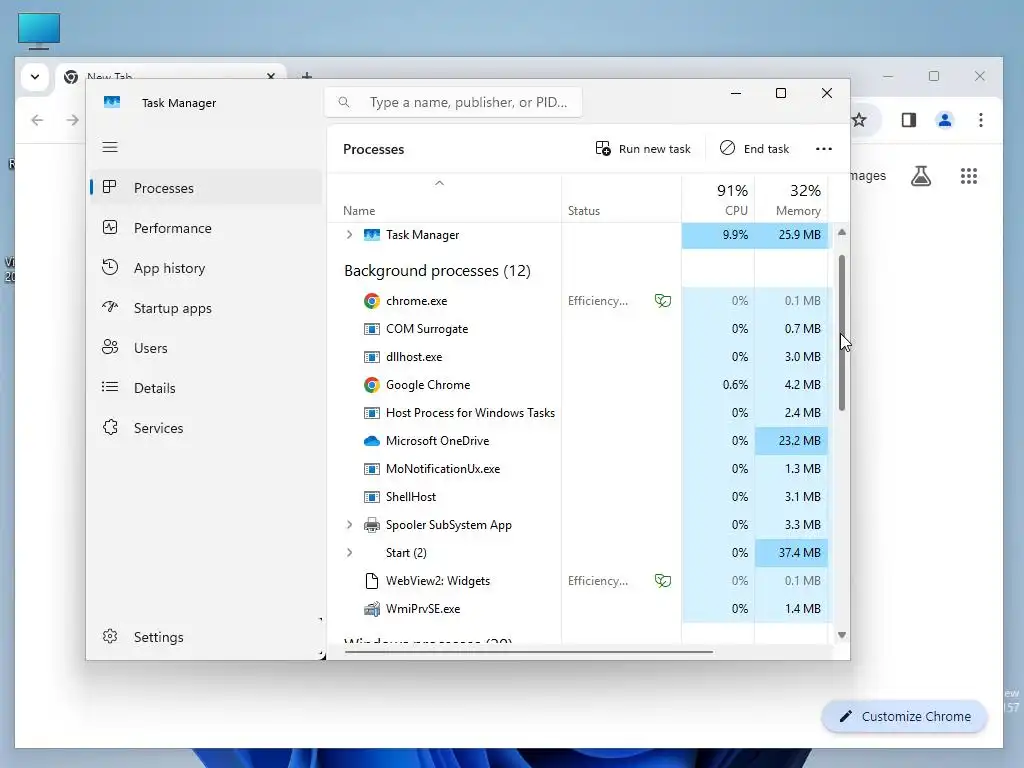Open Performance icon in sidebar
Viewport: 1024px width, 768px height.
pyautogui.click(x=110, y=227)
